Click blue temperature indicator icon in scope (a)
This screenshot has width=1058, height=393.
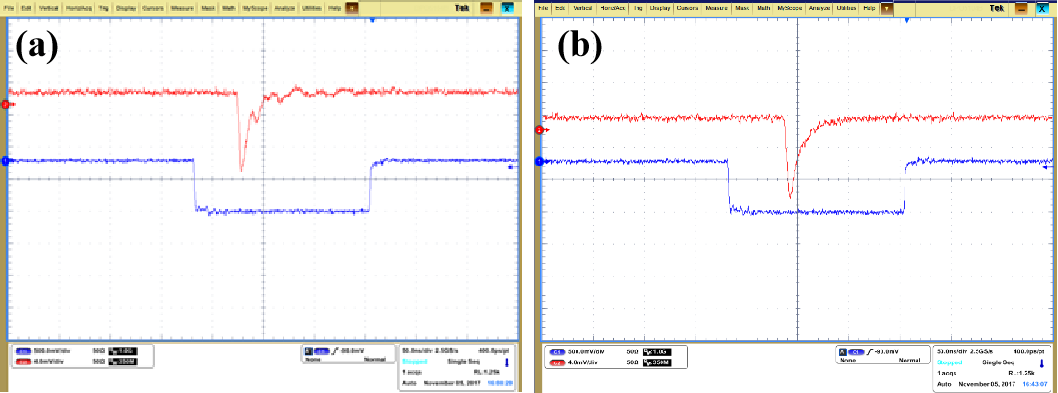point(506,363)
